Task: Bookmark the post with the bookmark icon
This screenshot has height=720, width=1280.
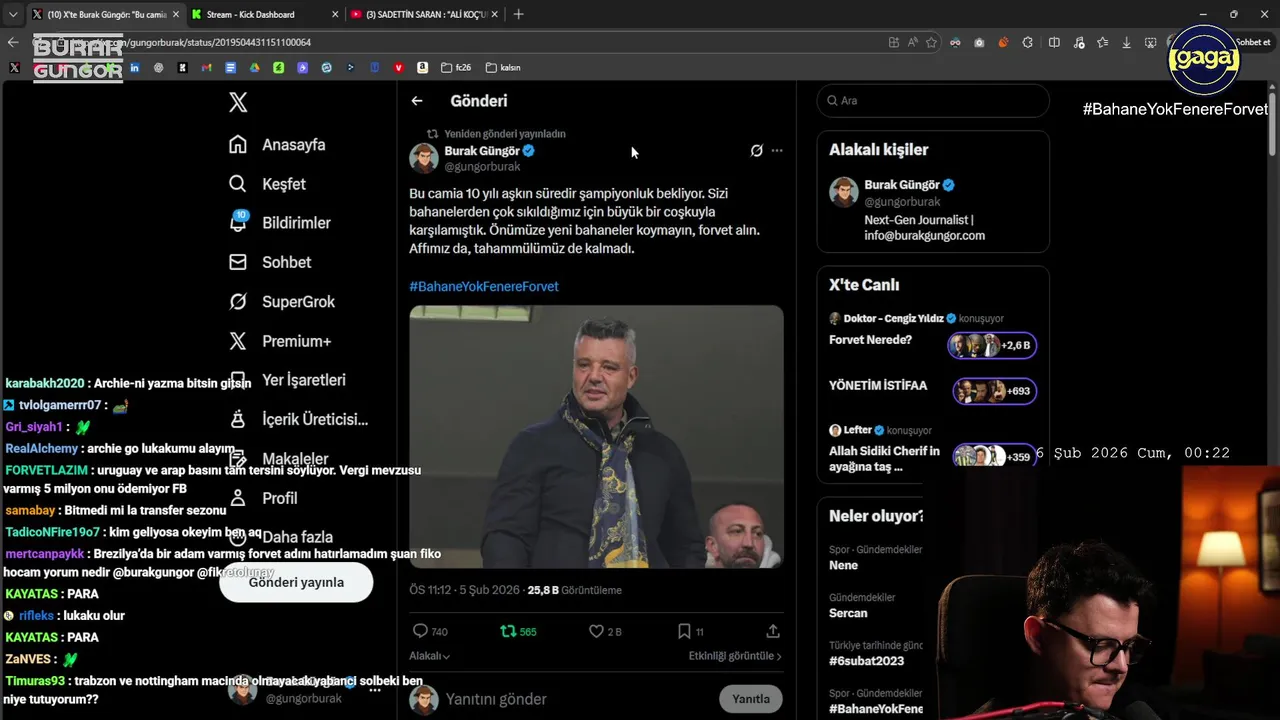Action: coord(684,631)
